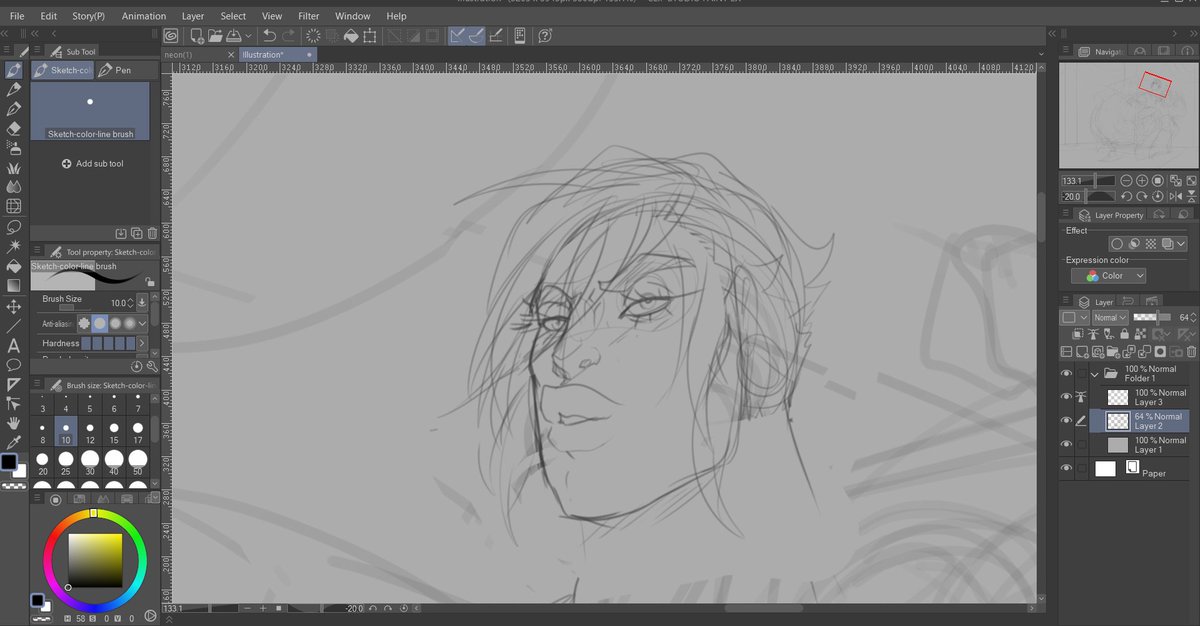Select the Text tool (A icon)
This screenshot has height=626, width=1200.
(x=14, y=345)
